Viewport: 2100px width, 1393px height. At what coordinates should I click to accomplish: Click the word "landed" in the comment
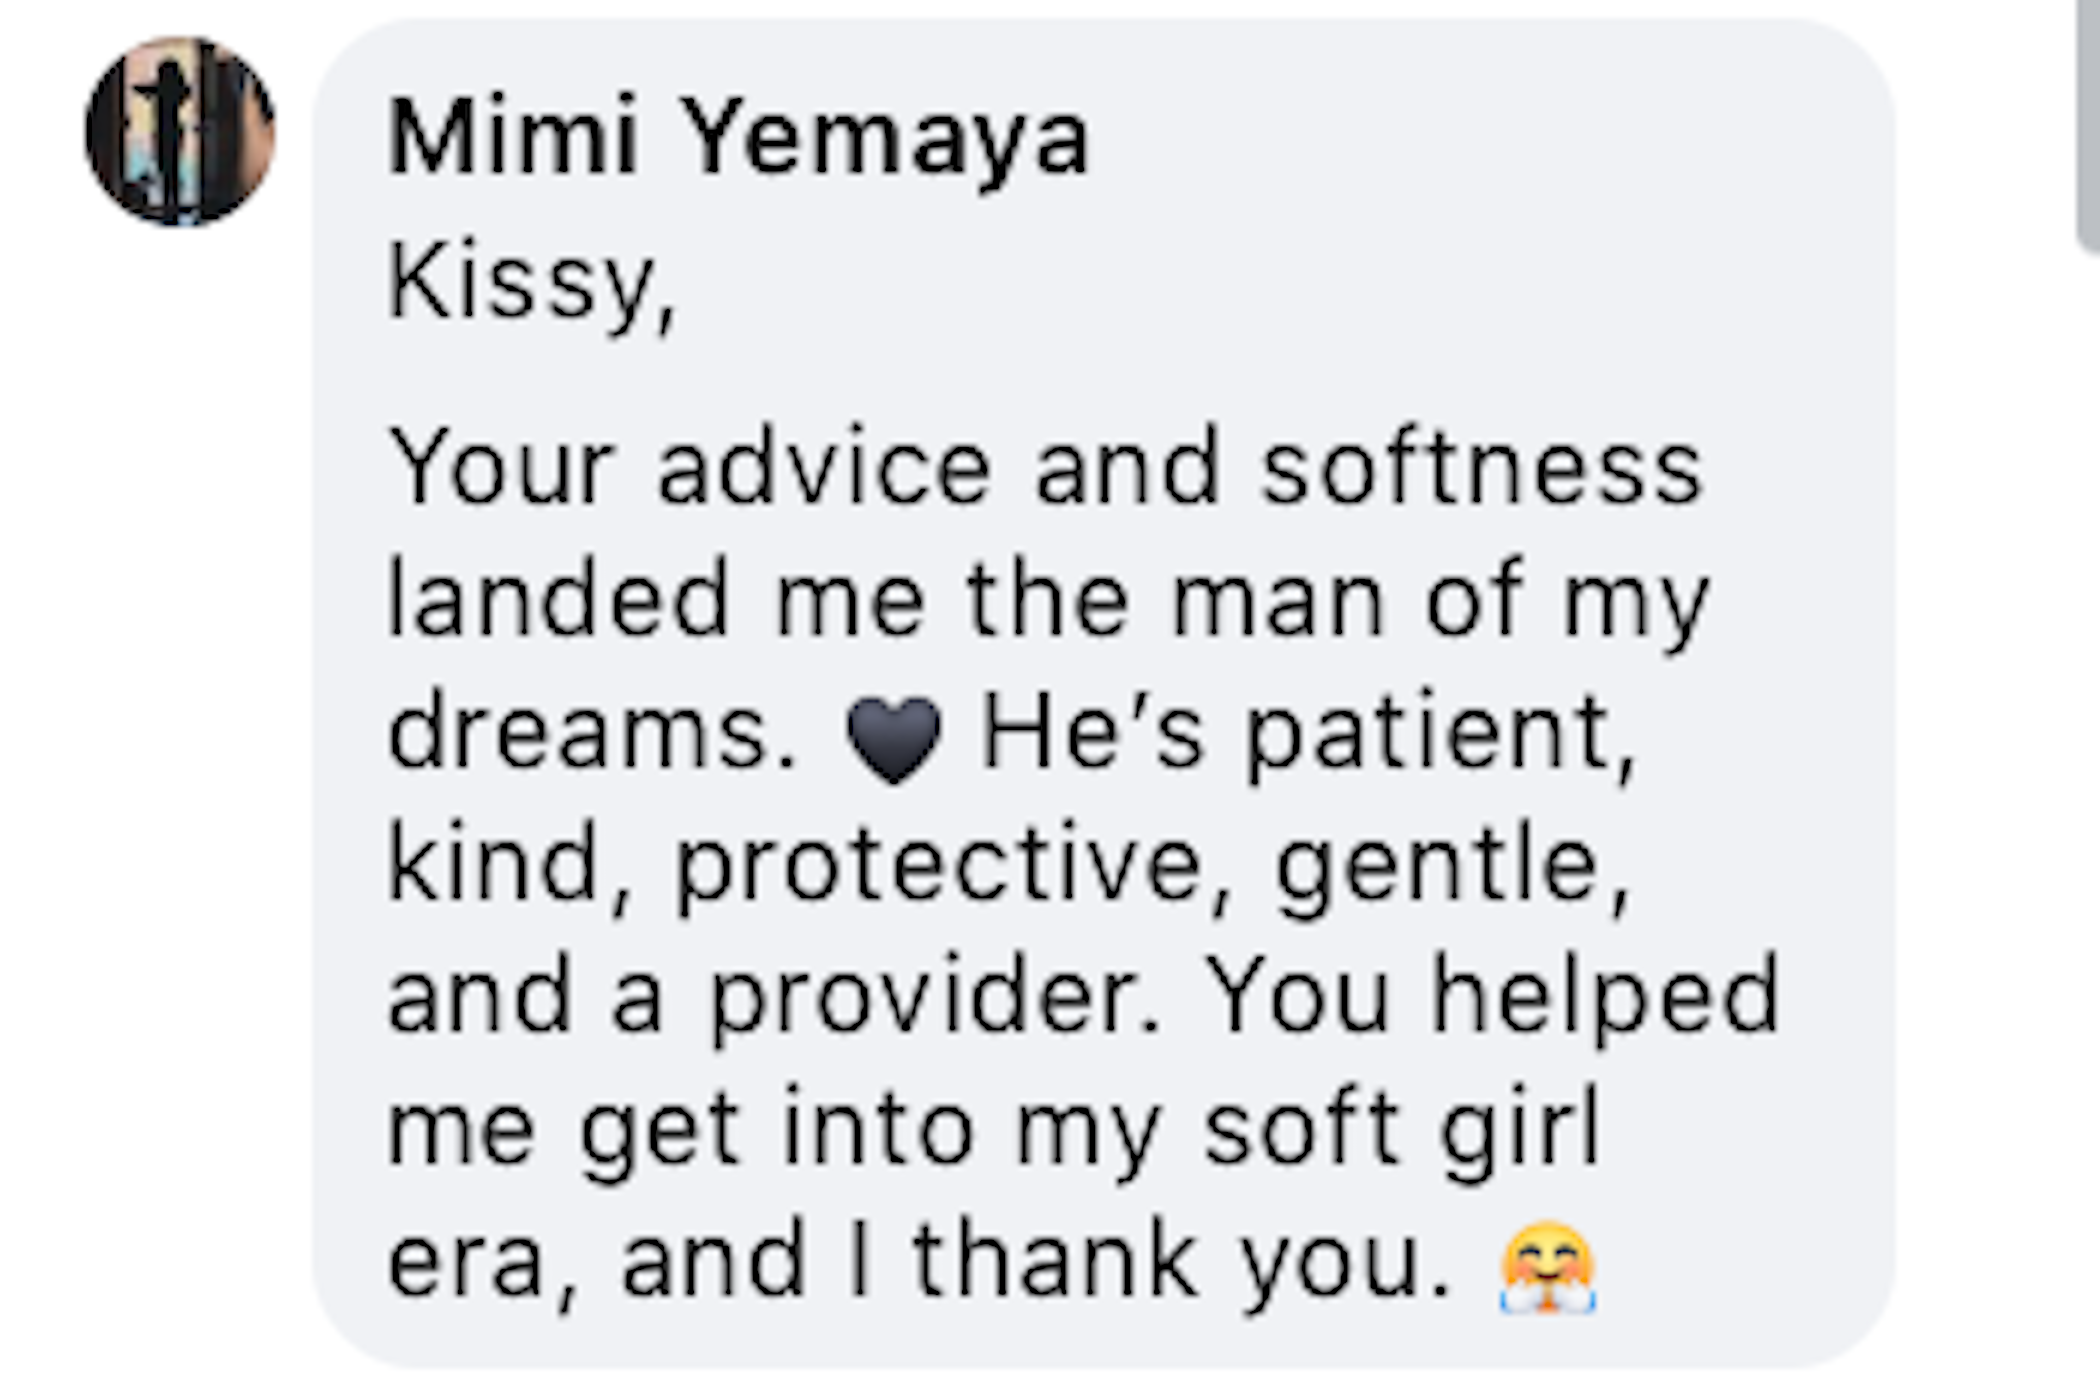[558, 599]
